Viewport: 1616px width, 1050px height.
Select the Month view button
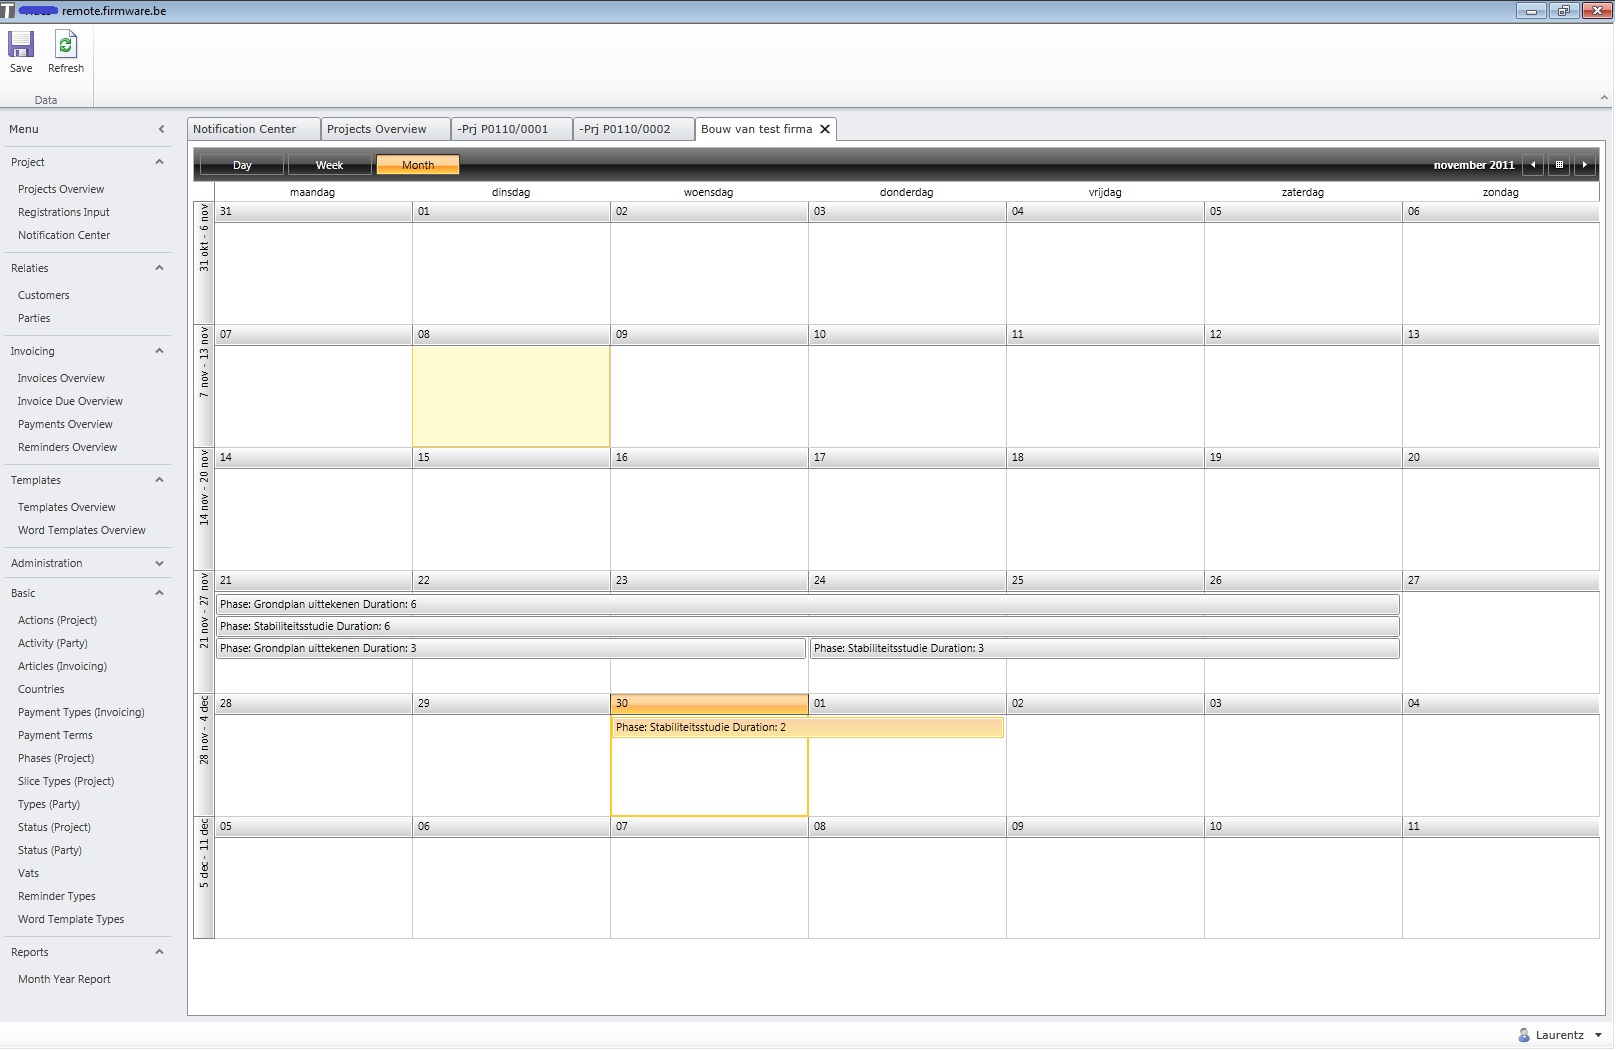[x=418, y=165]
